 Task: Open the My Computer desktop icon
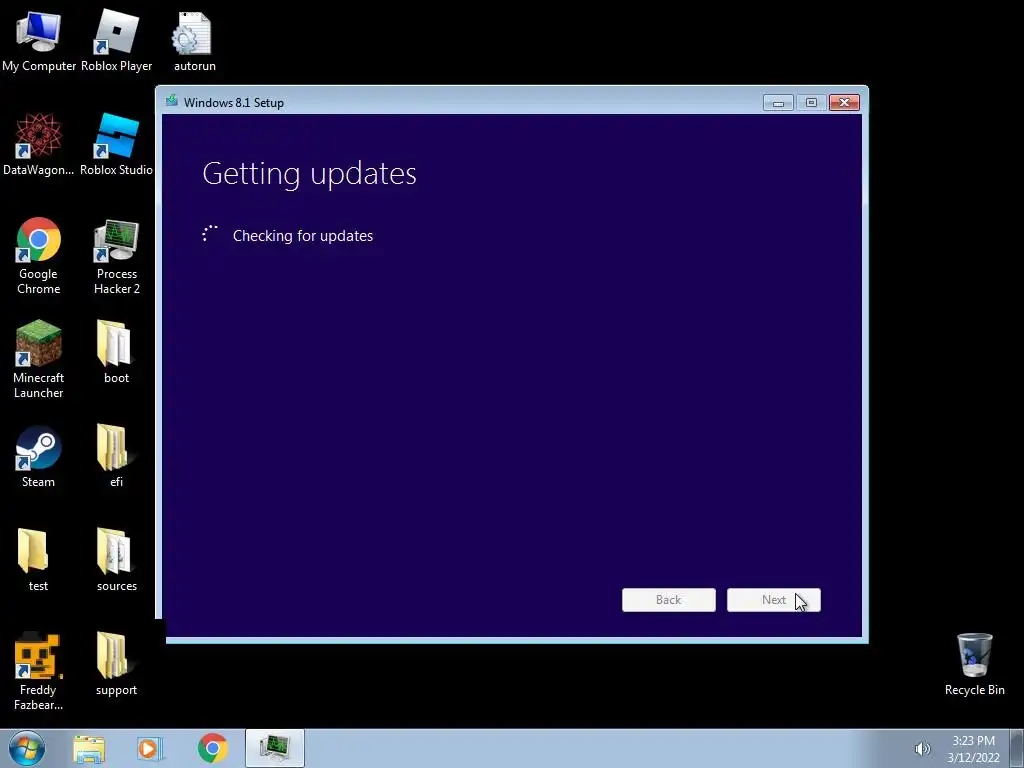pos(39,40)
